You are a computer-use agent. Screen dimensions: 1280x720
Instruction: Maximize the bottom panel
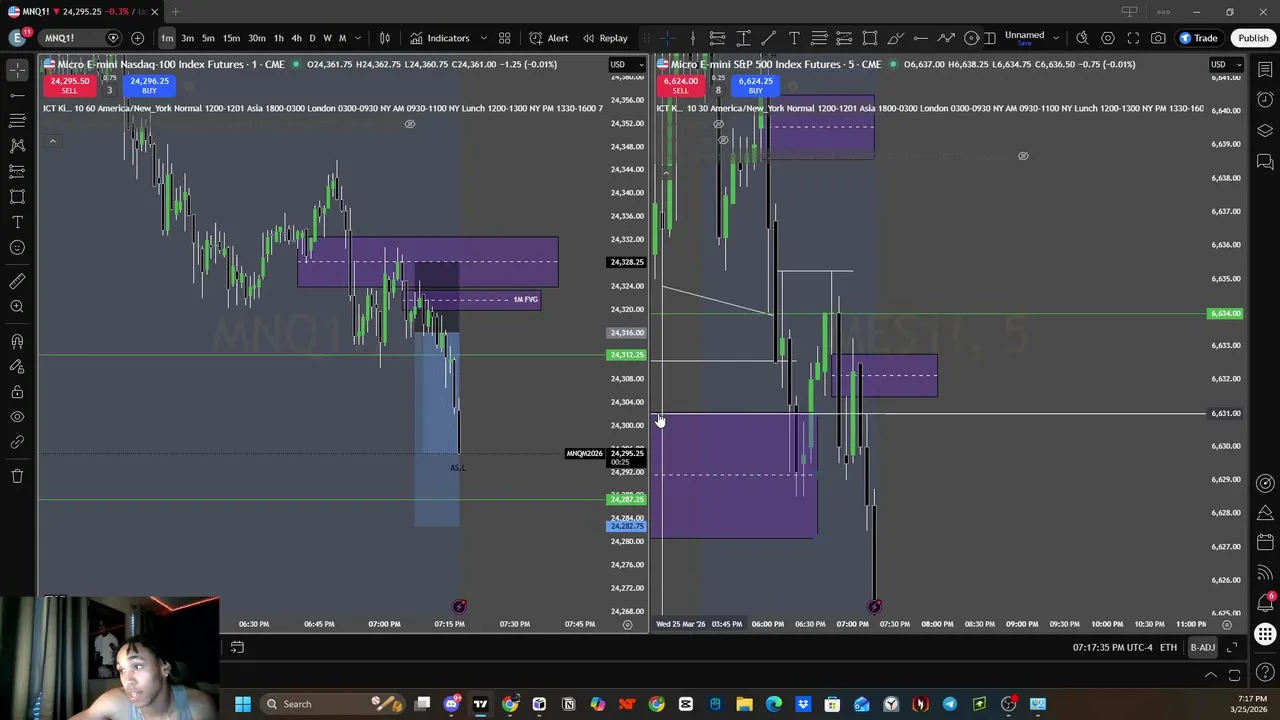[1234, 675]
